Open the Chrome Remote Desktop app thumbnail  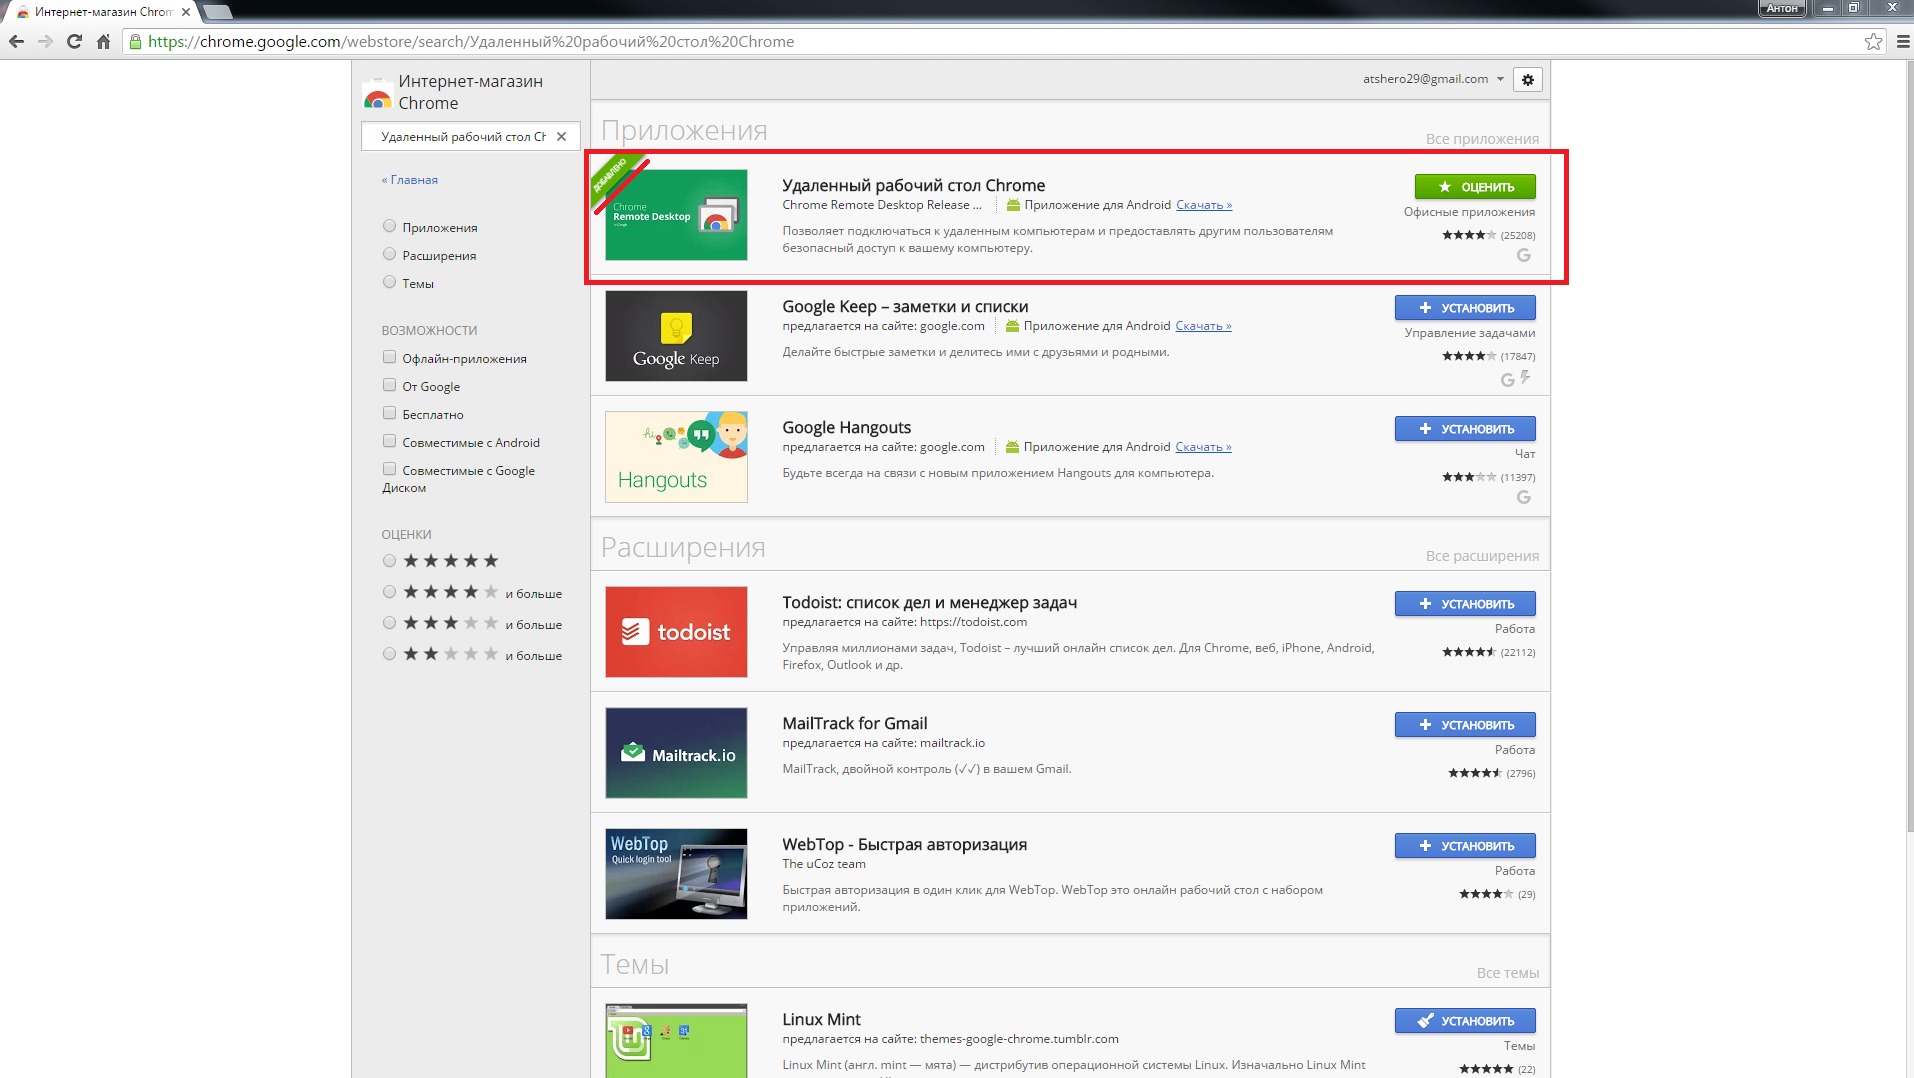676,215
